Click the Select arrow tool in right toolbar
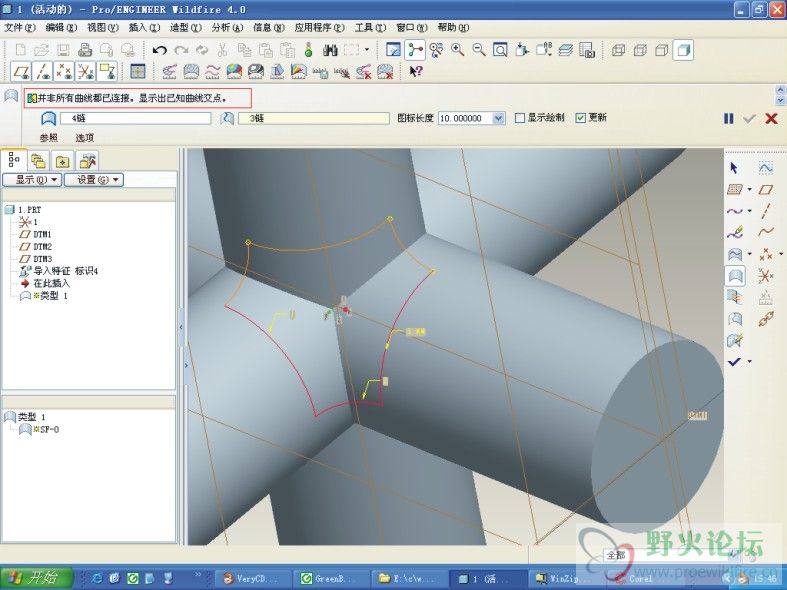This screenshot has height=590, width=787. point(734,168)
